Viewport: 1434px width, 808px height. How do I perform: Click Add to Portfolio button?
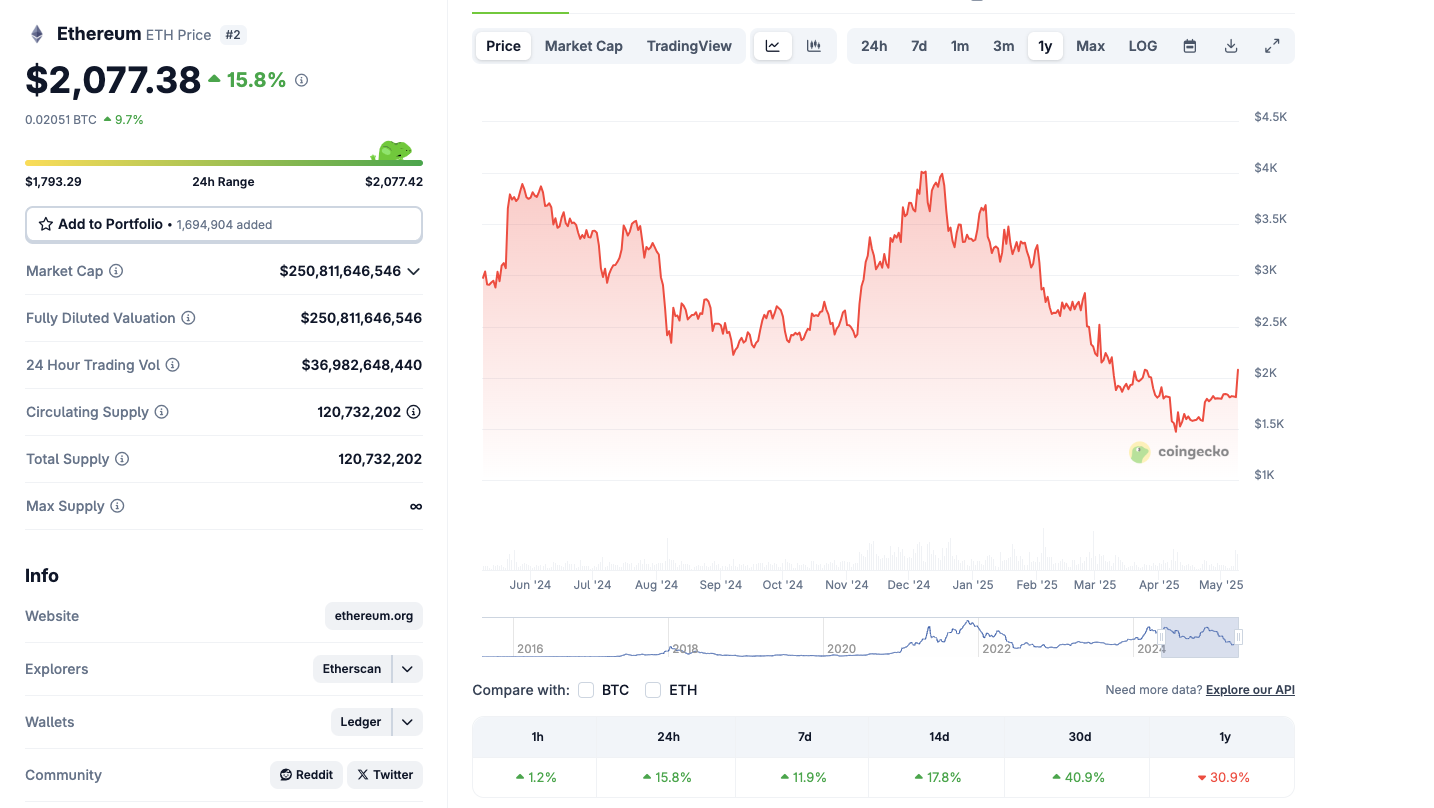[224, 224]
